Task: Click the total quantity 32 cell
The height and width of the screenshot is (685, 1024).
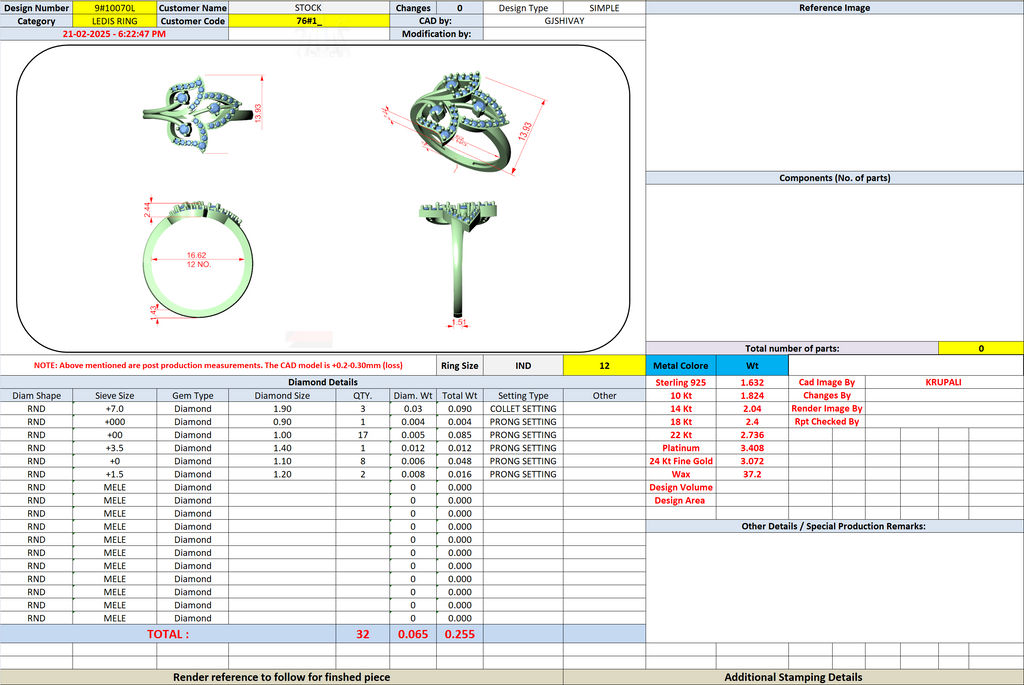Action: tap(362, 634)
